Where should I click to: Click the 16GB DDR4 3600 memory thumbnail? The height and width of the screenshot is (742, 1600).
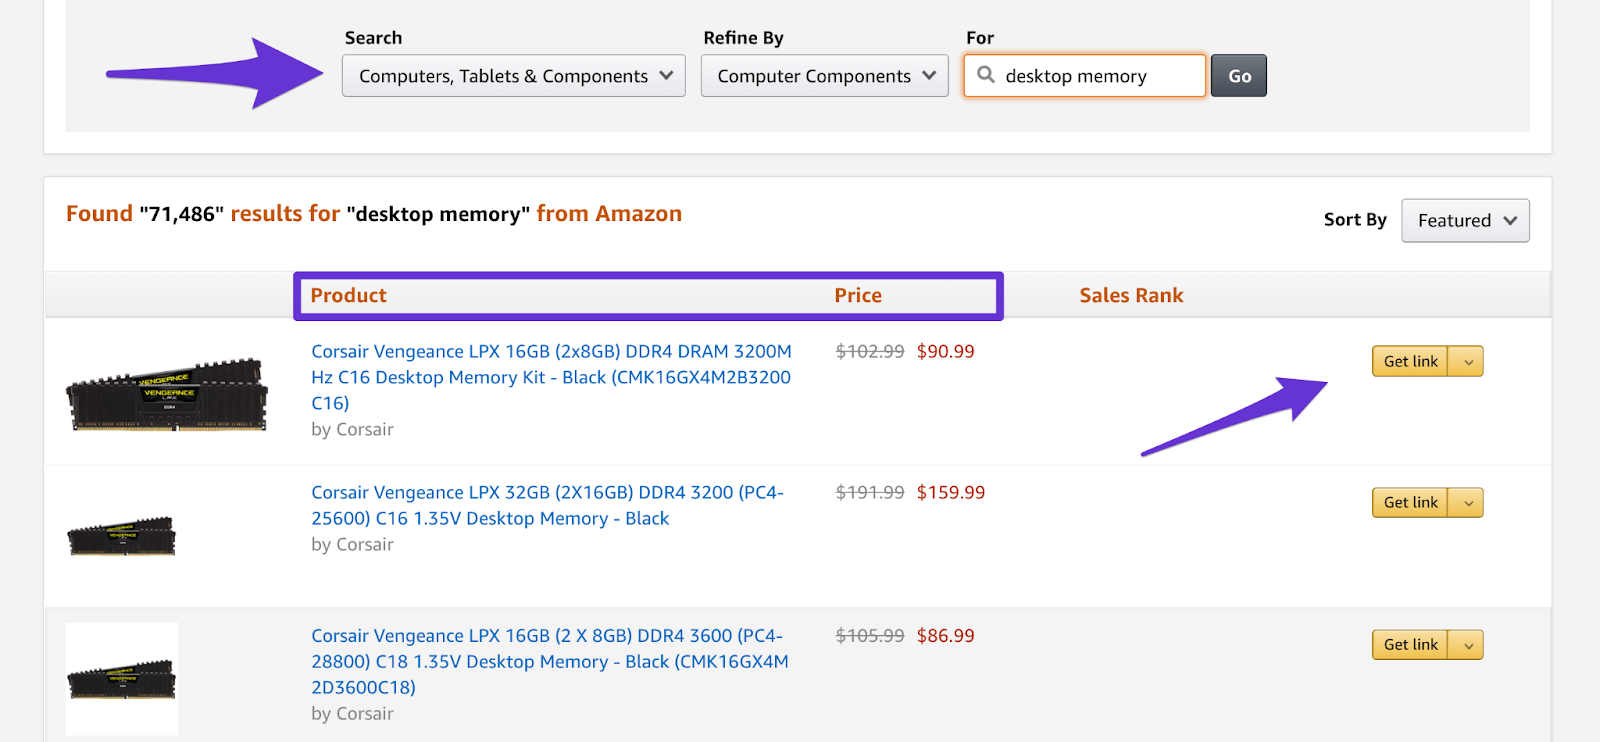pyautogui.click(x=121, y=679)
